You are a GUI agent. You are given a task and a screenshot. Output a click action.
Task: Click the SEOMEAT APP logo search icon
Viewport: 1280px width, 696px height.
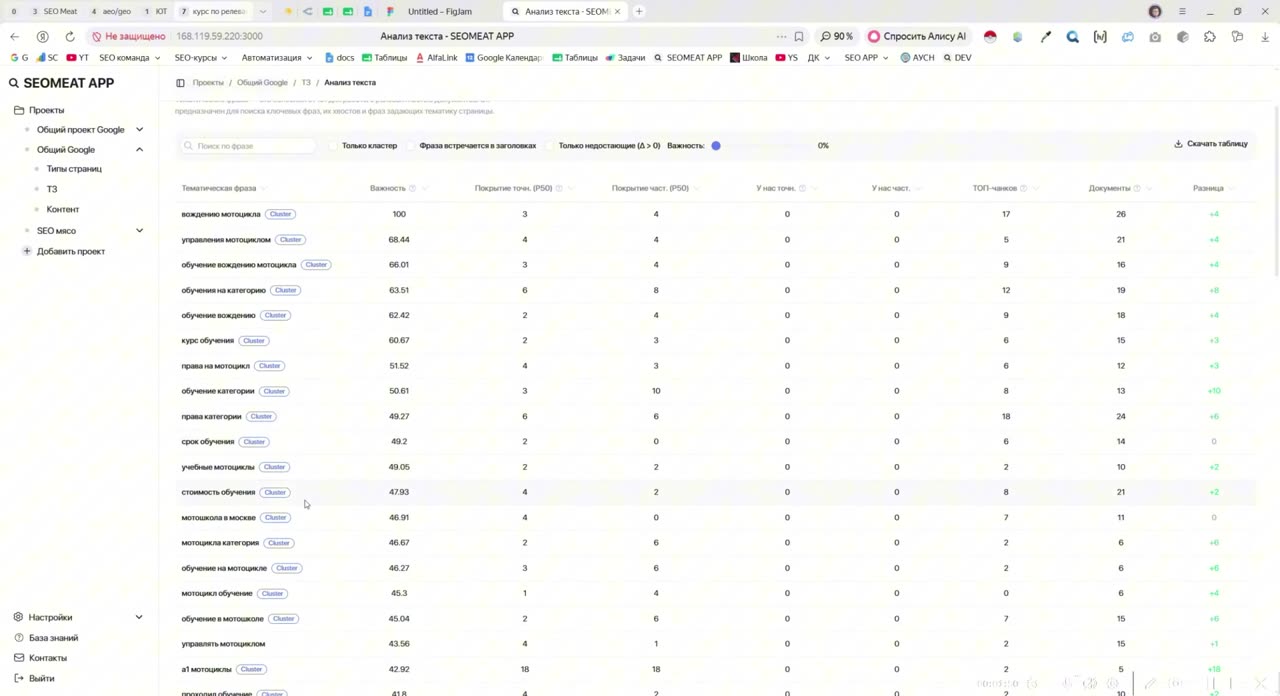click(x=14, y=84)
